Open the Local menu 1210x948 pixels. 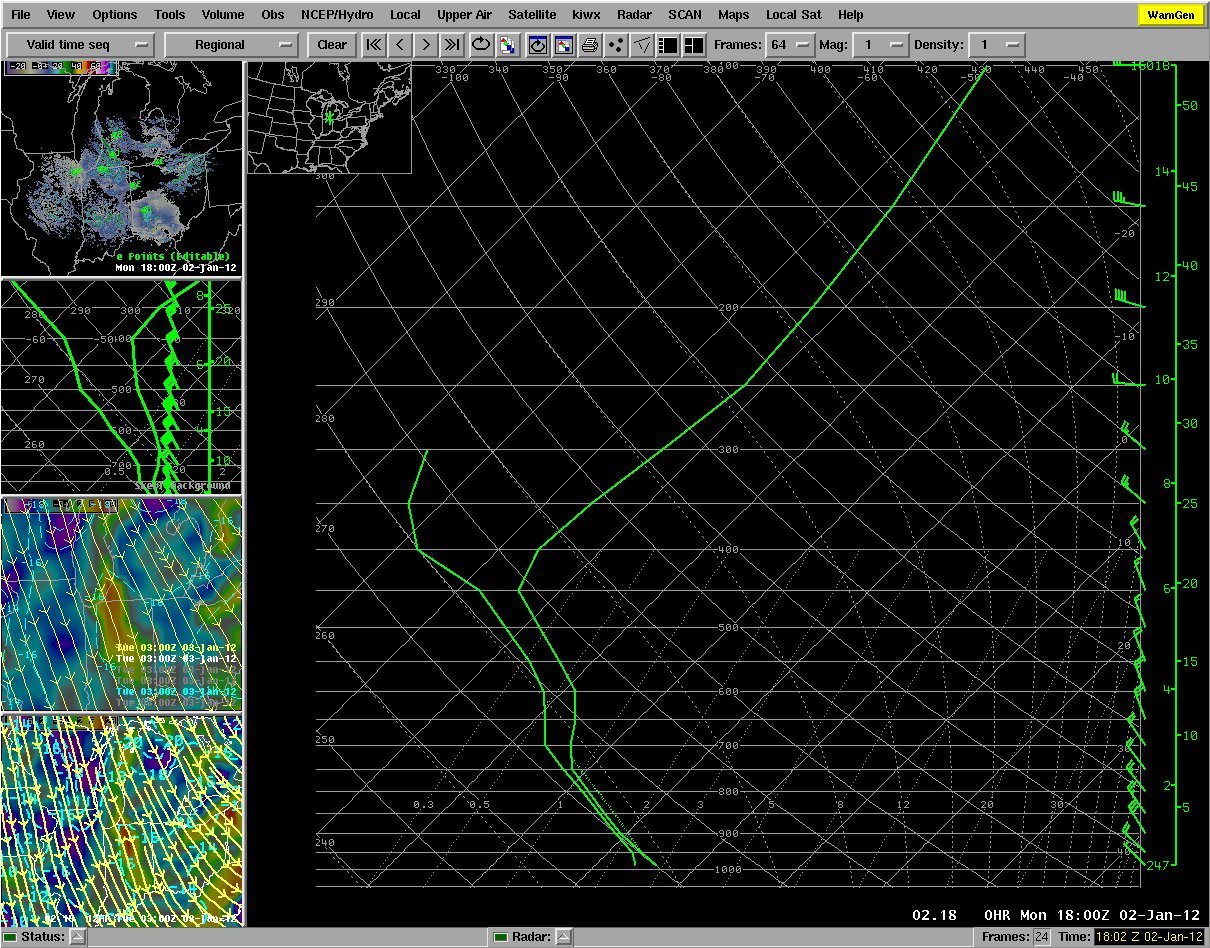click(405, 15)
